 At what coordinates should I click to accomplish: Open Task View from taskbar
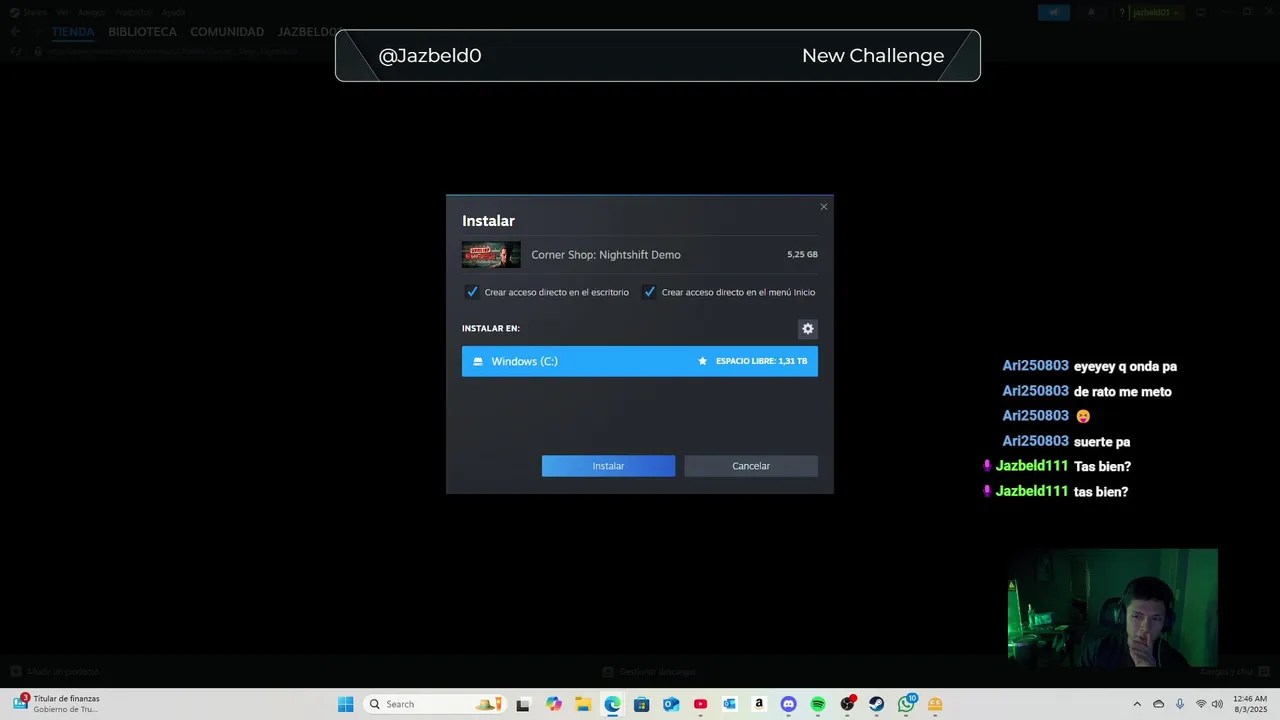(x=523, y=704)
